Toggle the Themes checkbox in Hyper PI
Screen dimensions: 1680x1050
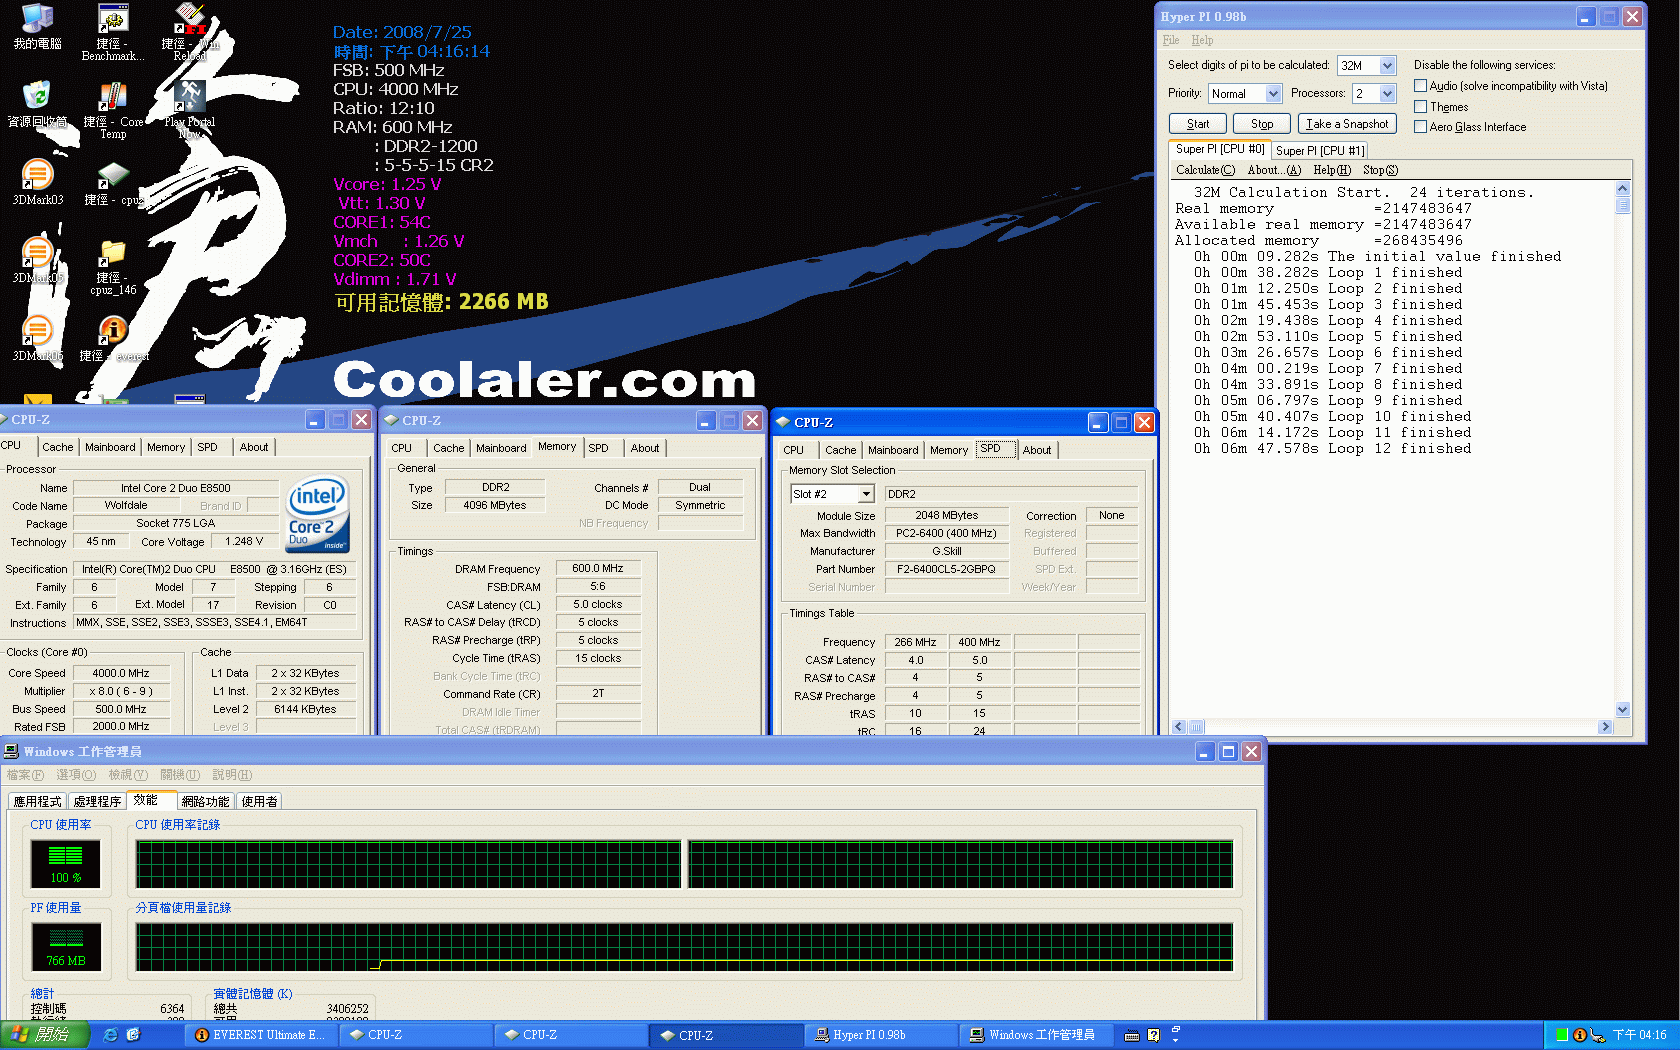[1420, 107]
